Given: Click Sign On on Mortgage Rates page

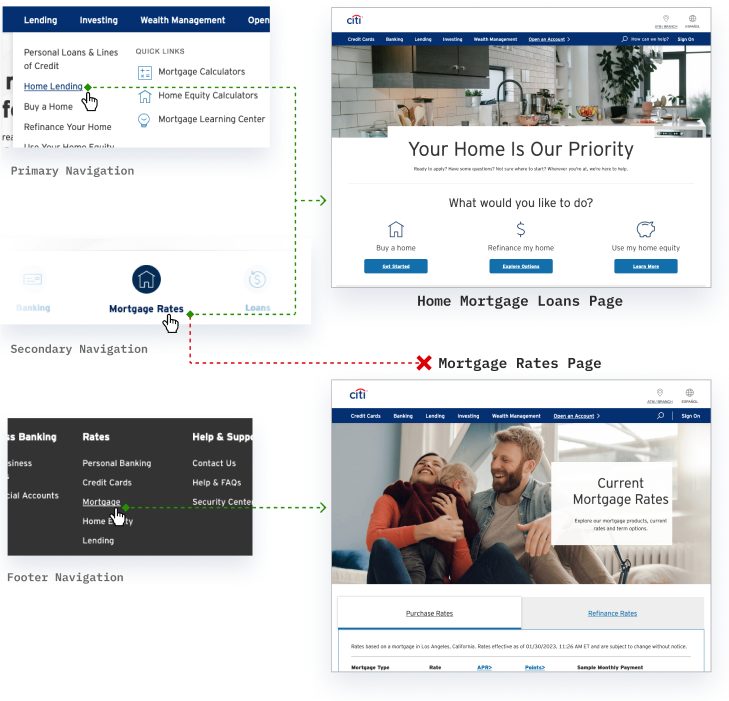Looking at the screenshot, I should pyautogui.click(x=690, y=416).
